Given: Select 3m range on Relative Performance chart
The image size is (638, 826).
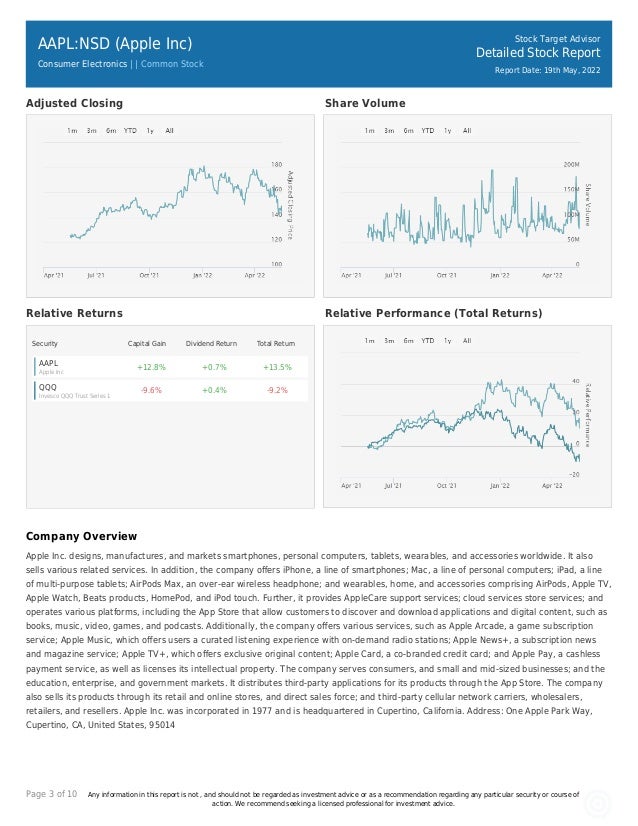Looking at the screenshot, I should (x=389, y=341).
